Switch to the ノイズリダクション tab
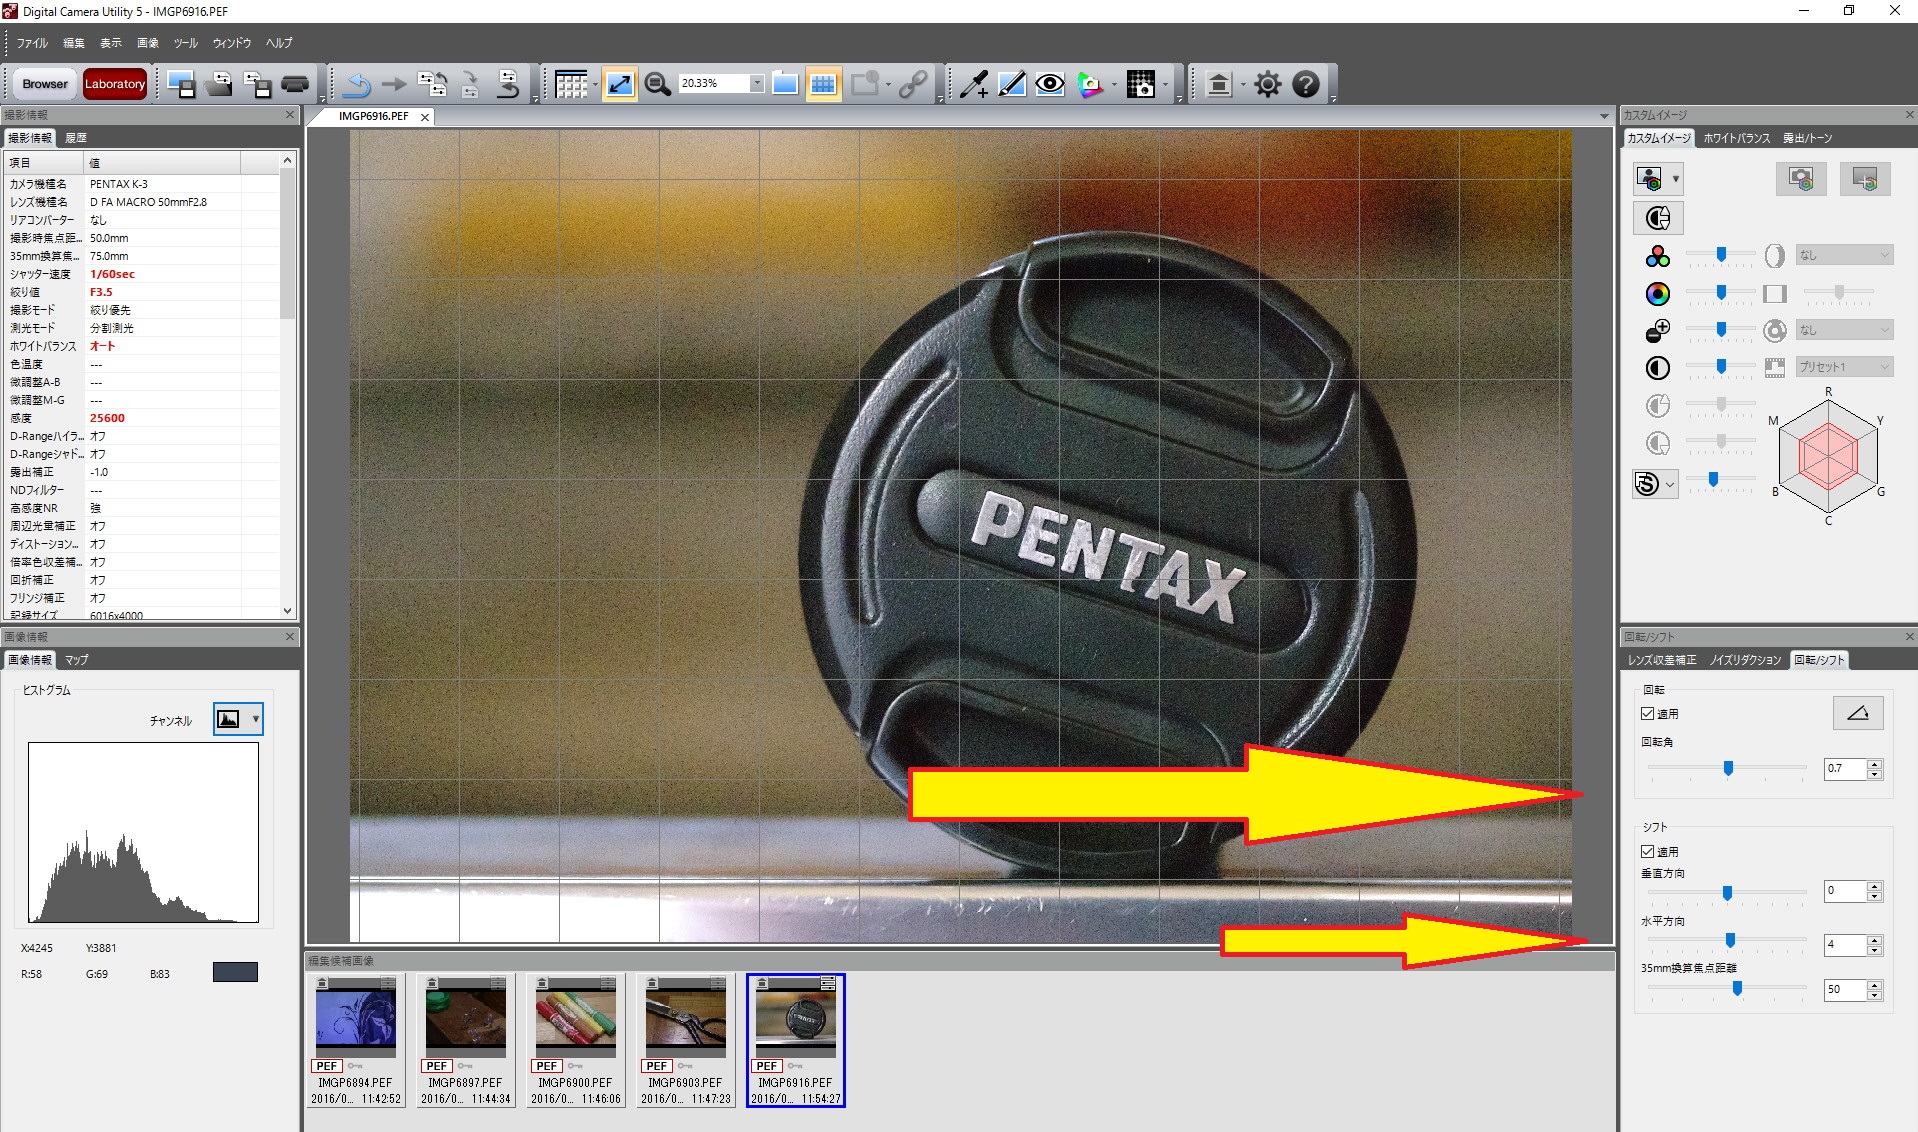 coord(1745,660)
